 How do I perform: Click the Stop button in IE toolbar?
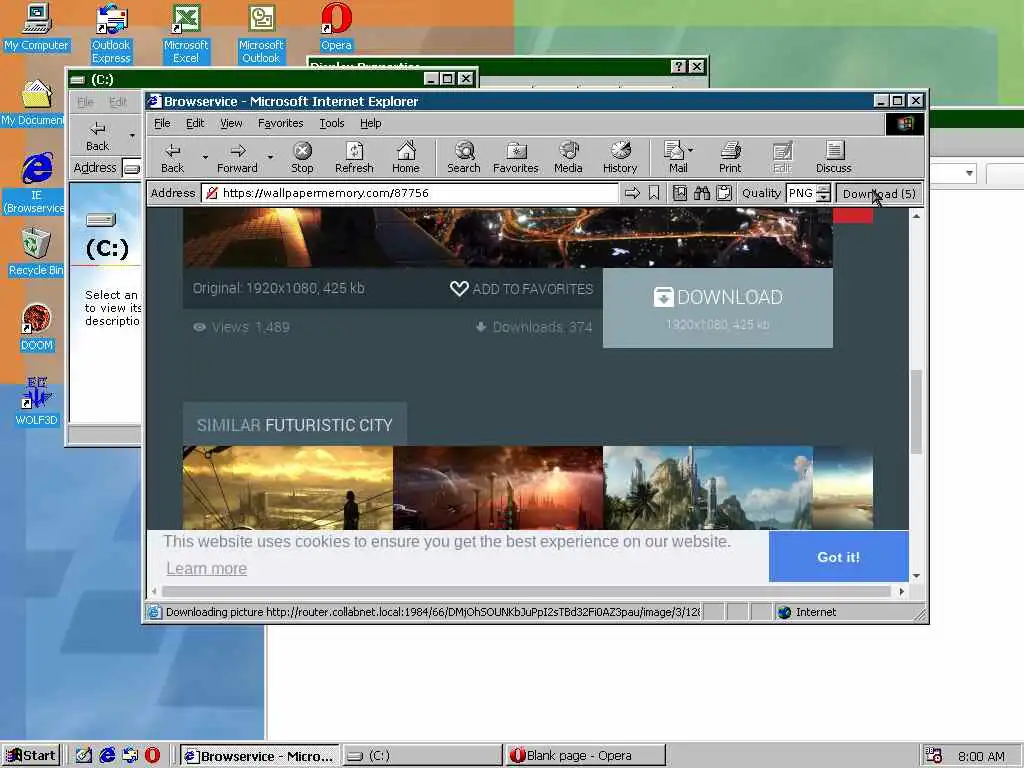click(x=302, y=157)
